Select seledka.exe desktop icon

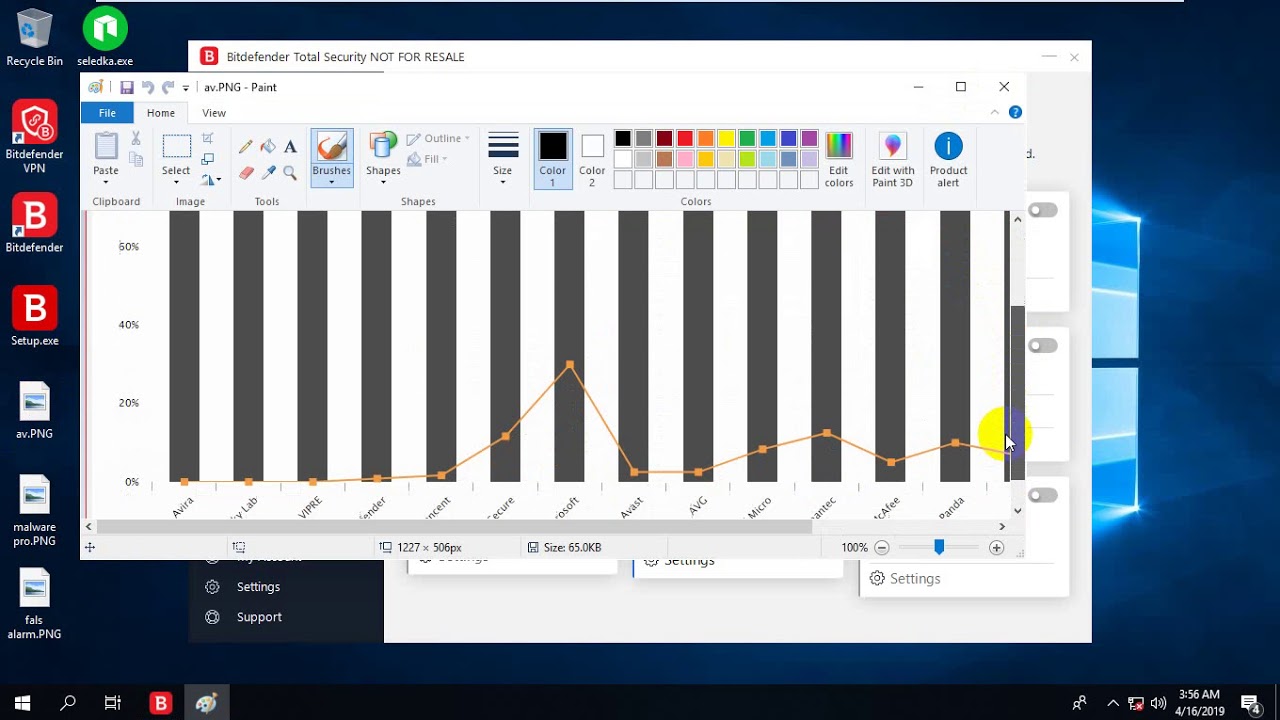pos(105,38)
